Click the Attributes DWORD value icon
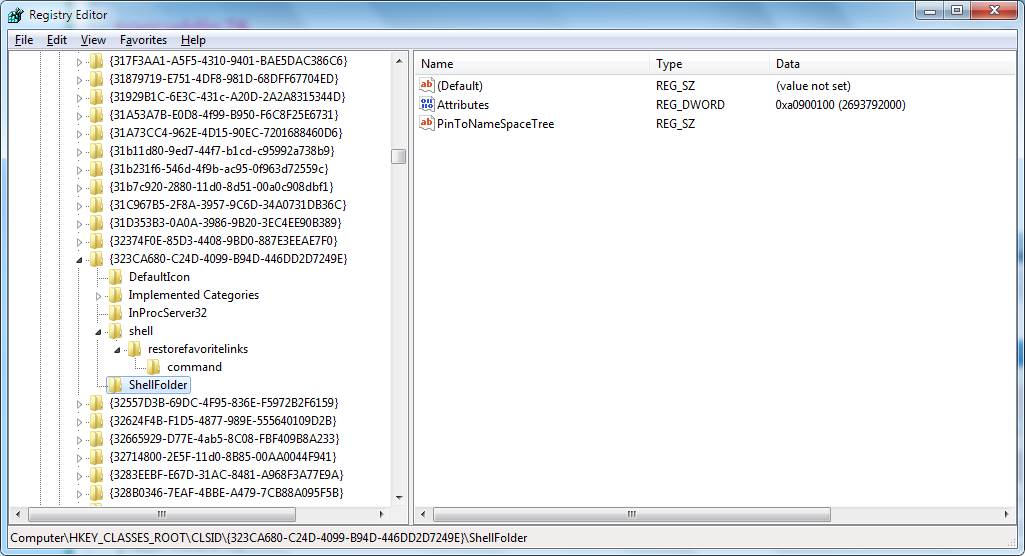The image size is (1025, 556). [427, 105]
